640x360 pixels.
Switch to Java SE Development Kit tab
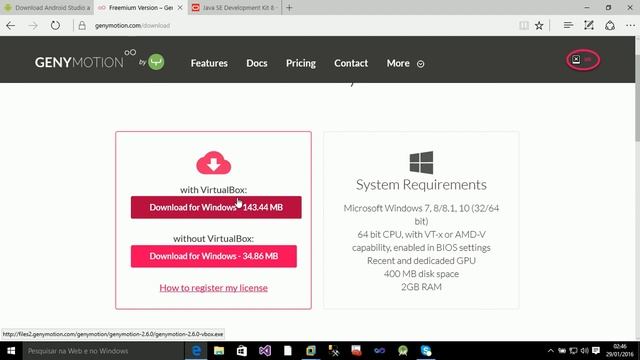(x=235, y=7)
